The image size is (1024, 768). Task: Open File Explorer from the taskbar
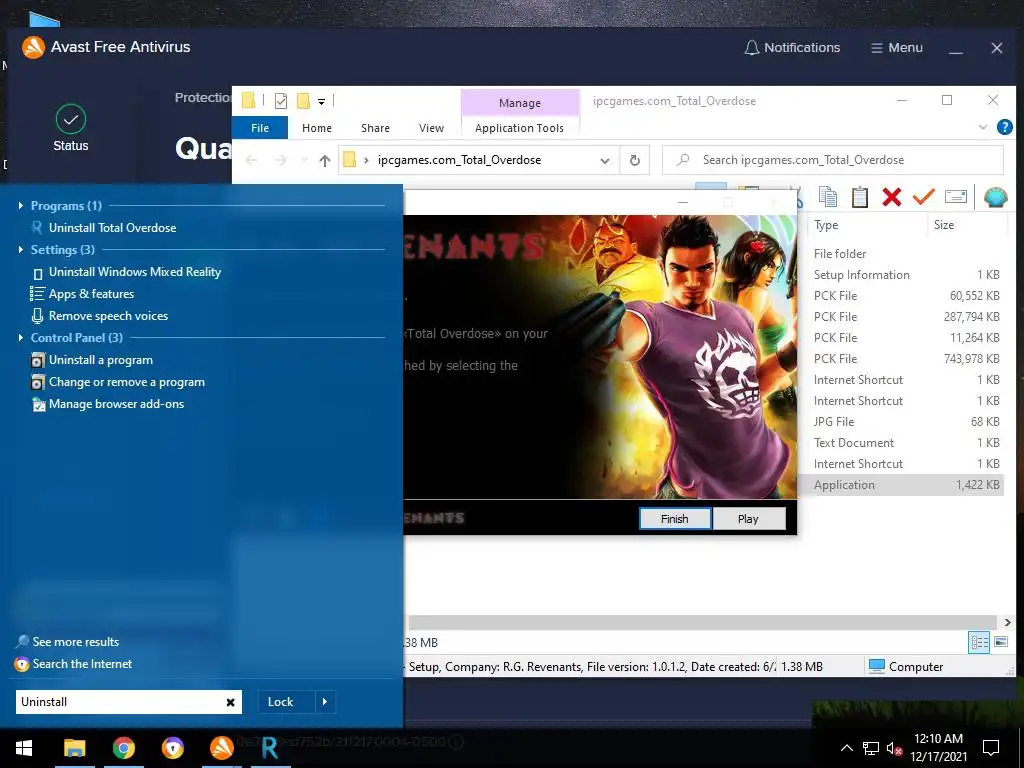(74, 748)
